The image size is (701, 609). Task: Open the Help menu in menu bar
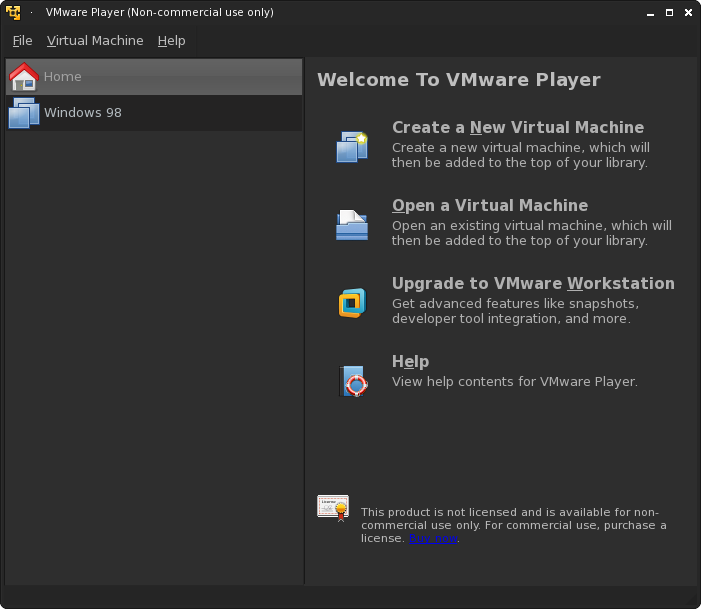click(171, 41)
